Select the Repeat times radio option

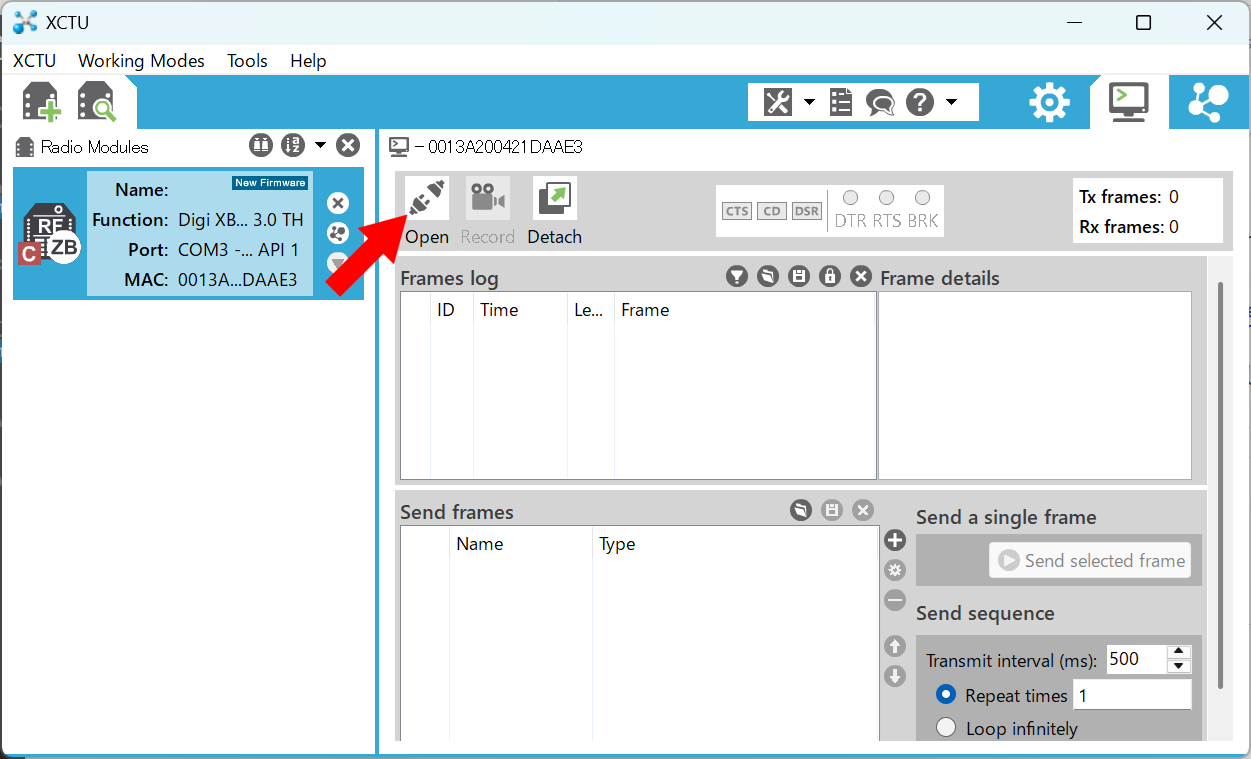point(946,695)
